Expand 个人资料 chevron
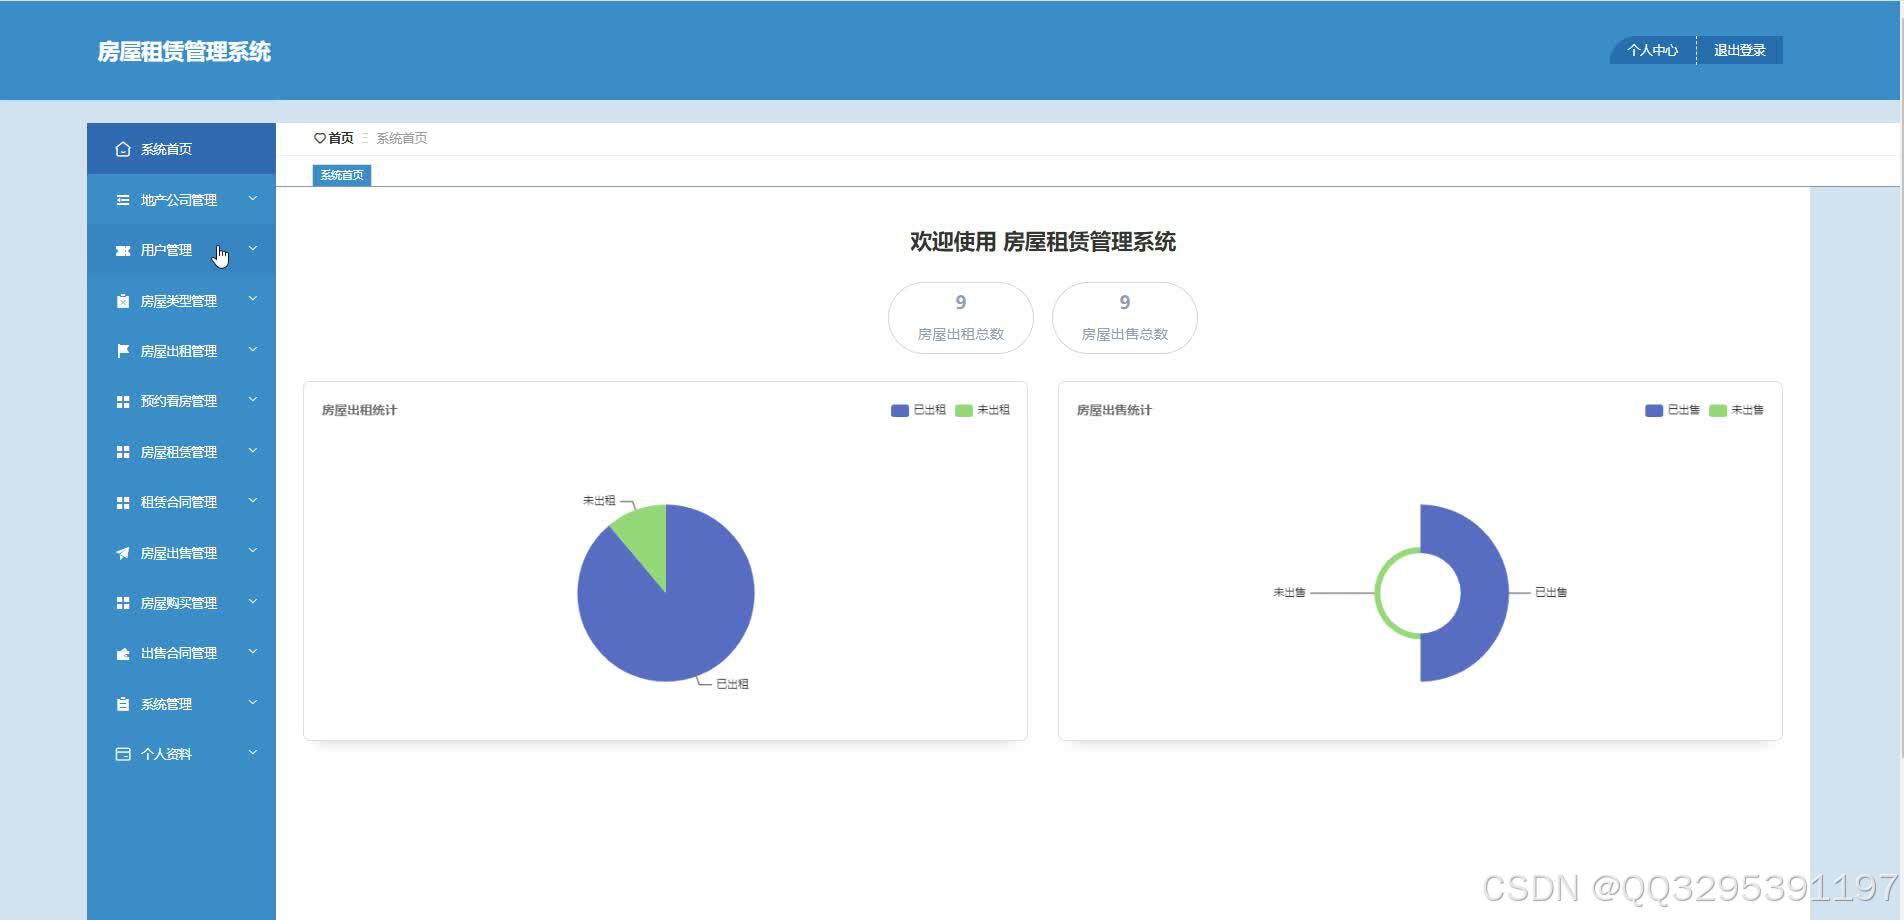1904x920 pixels. 253,753
